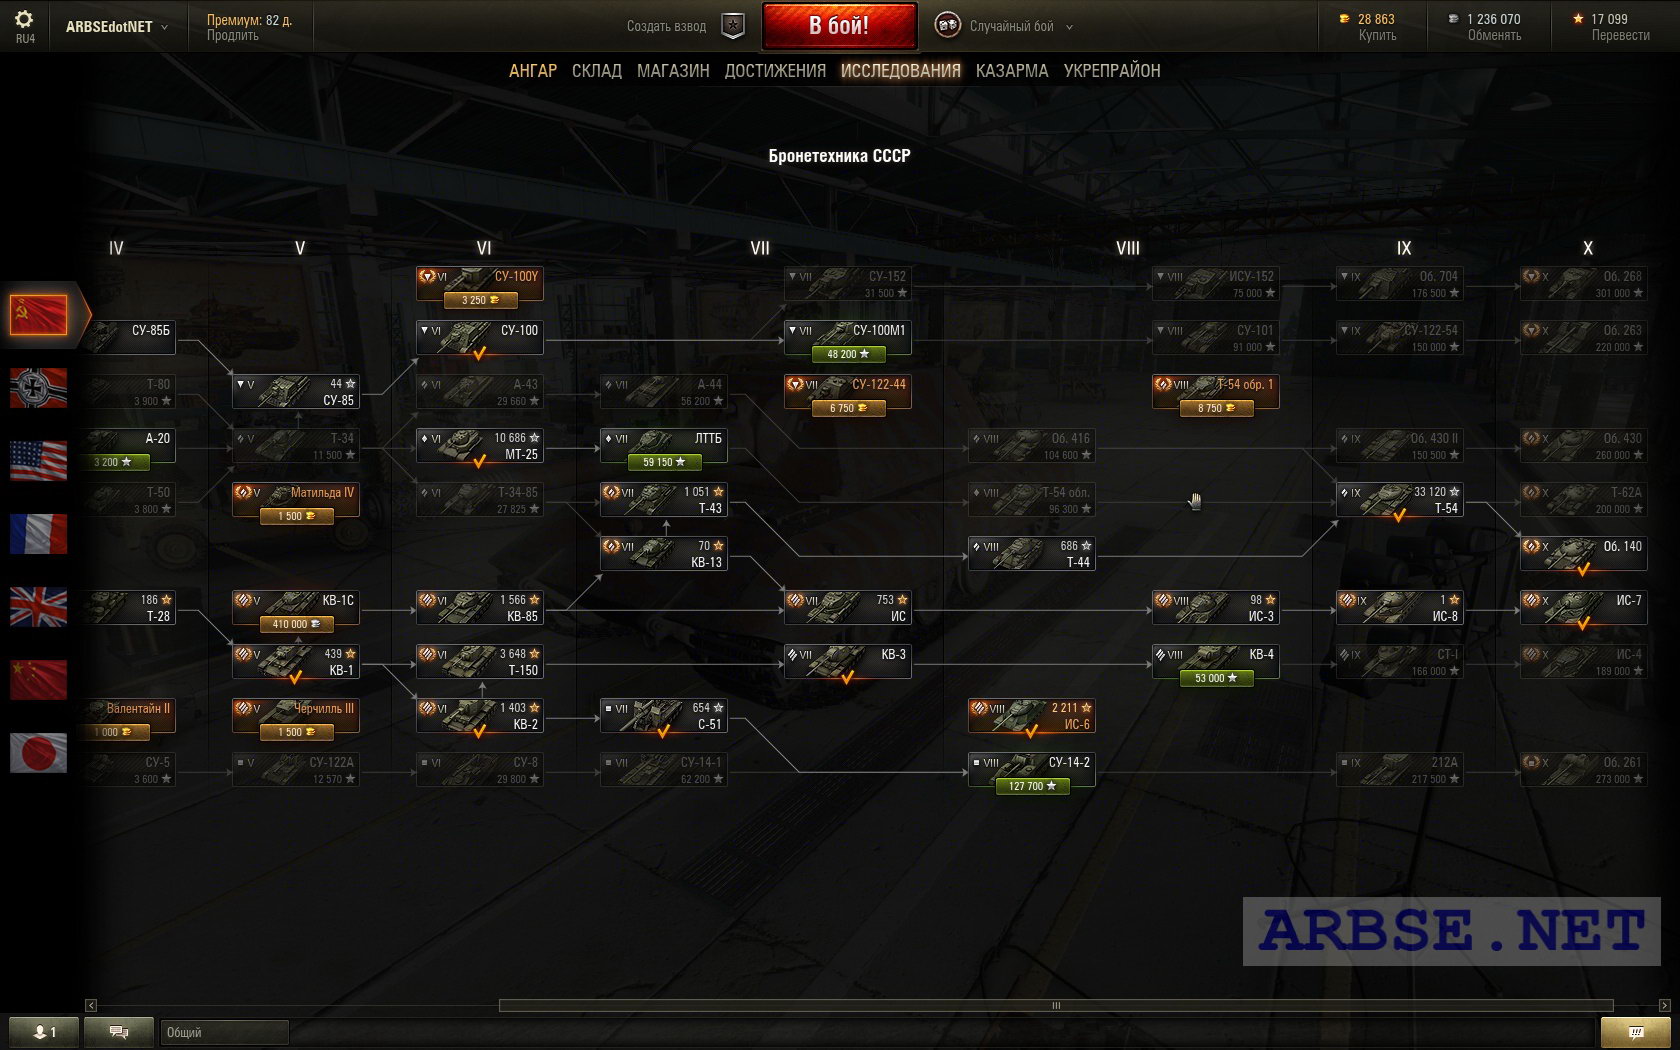
Task: Select the USA nation flag
Action: pos(39,461)
